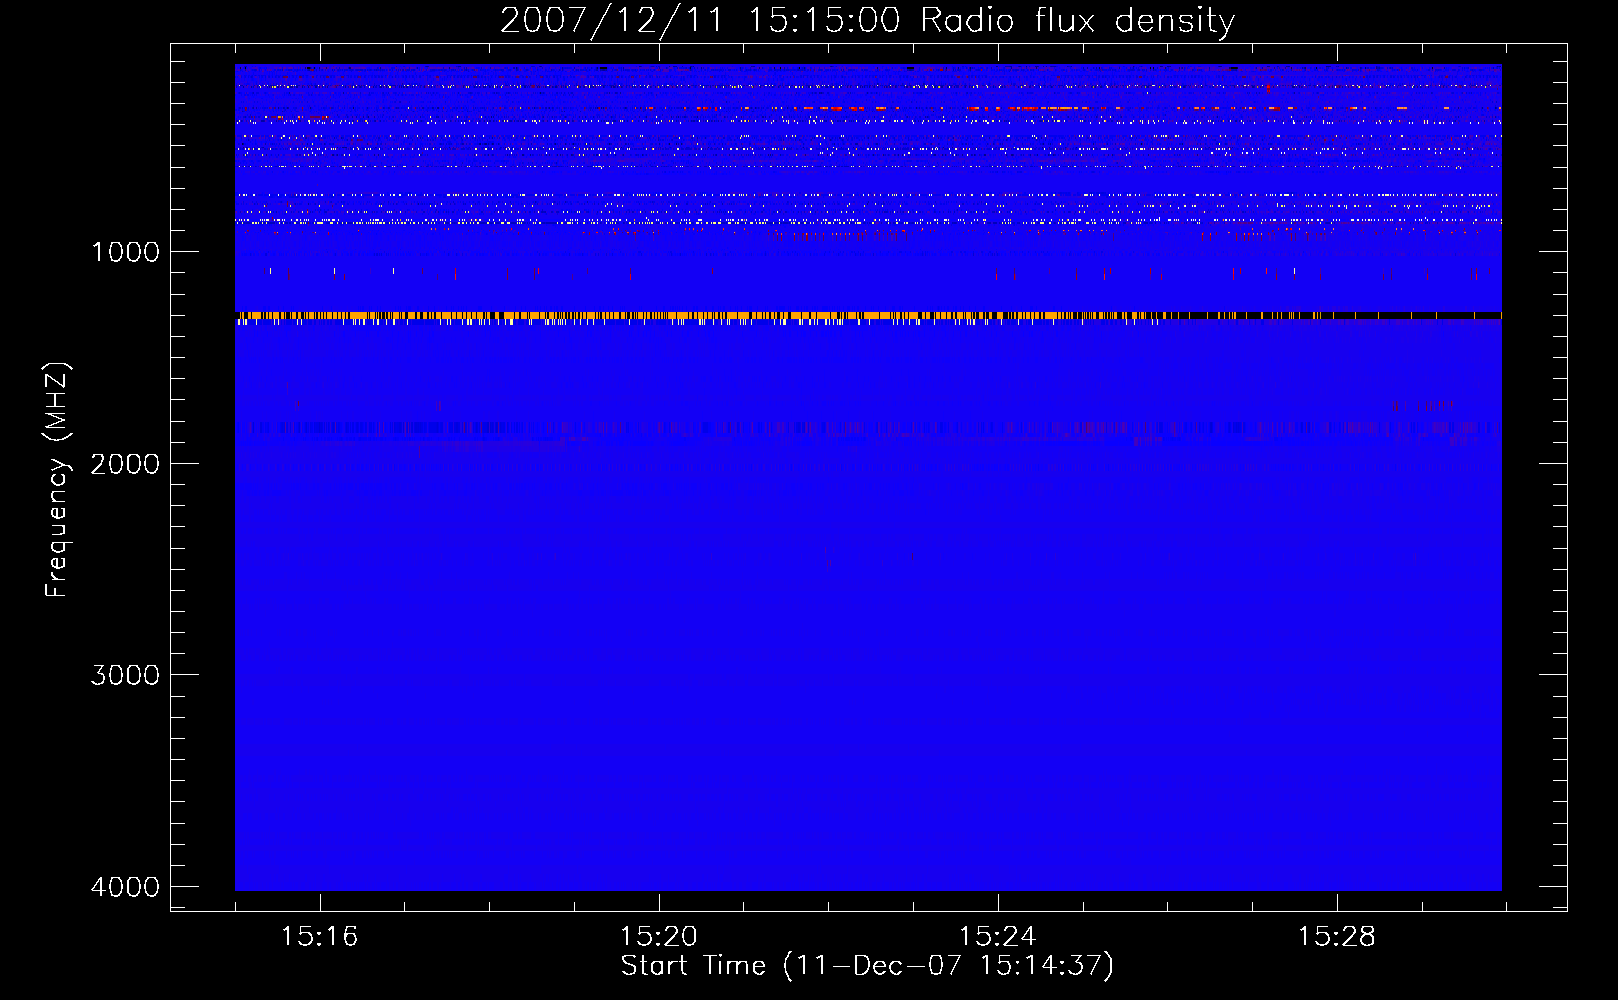
Task: Click the "Frequency (MHZ)" axis label
Action: (x=57, y=479)
